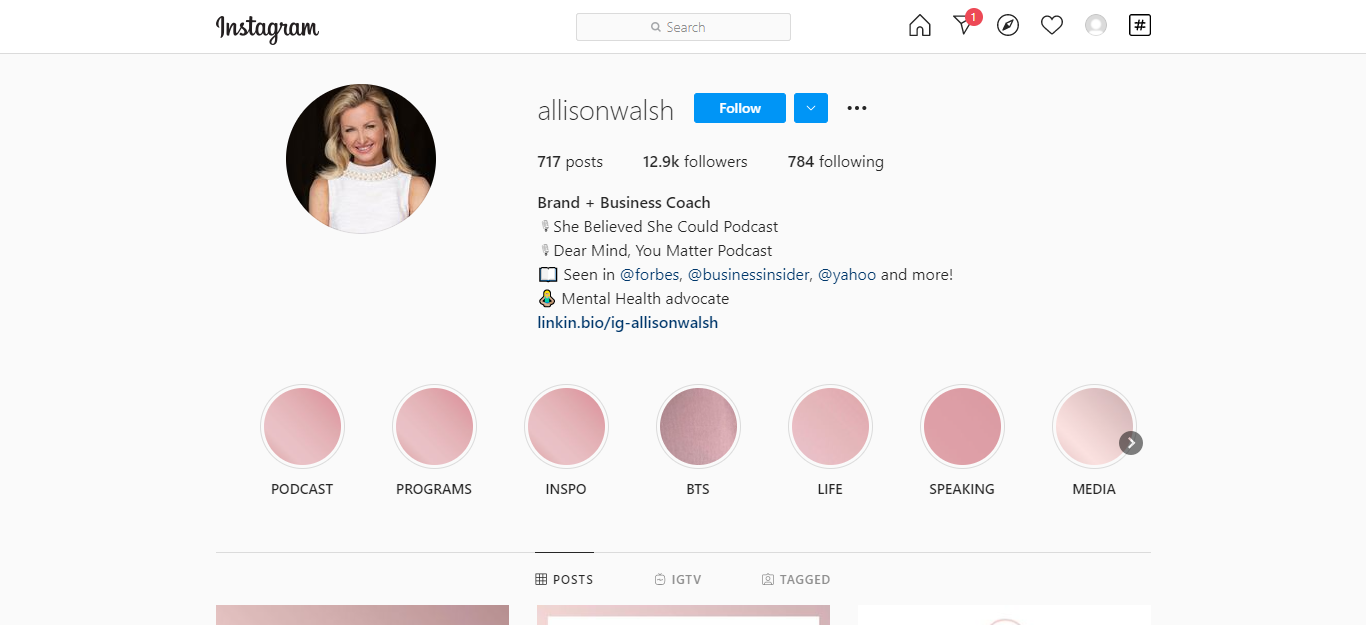Open direct messages with notification badge
The width and height of the screenshot is (1366, 625).
(x=965, y=24)
